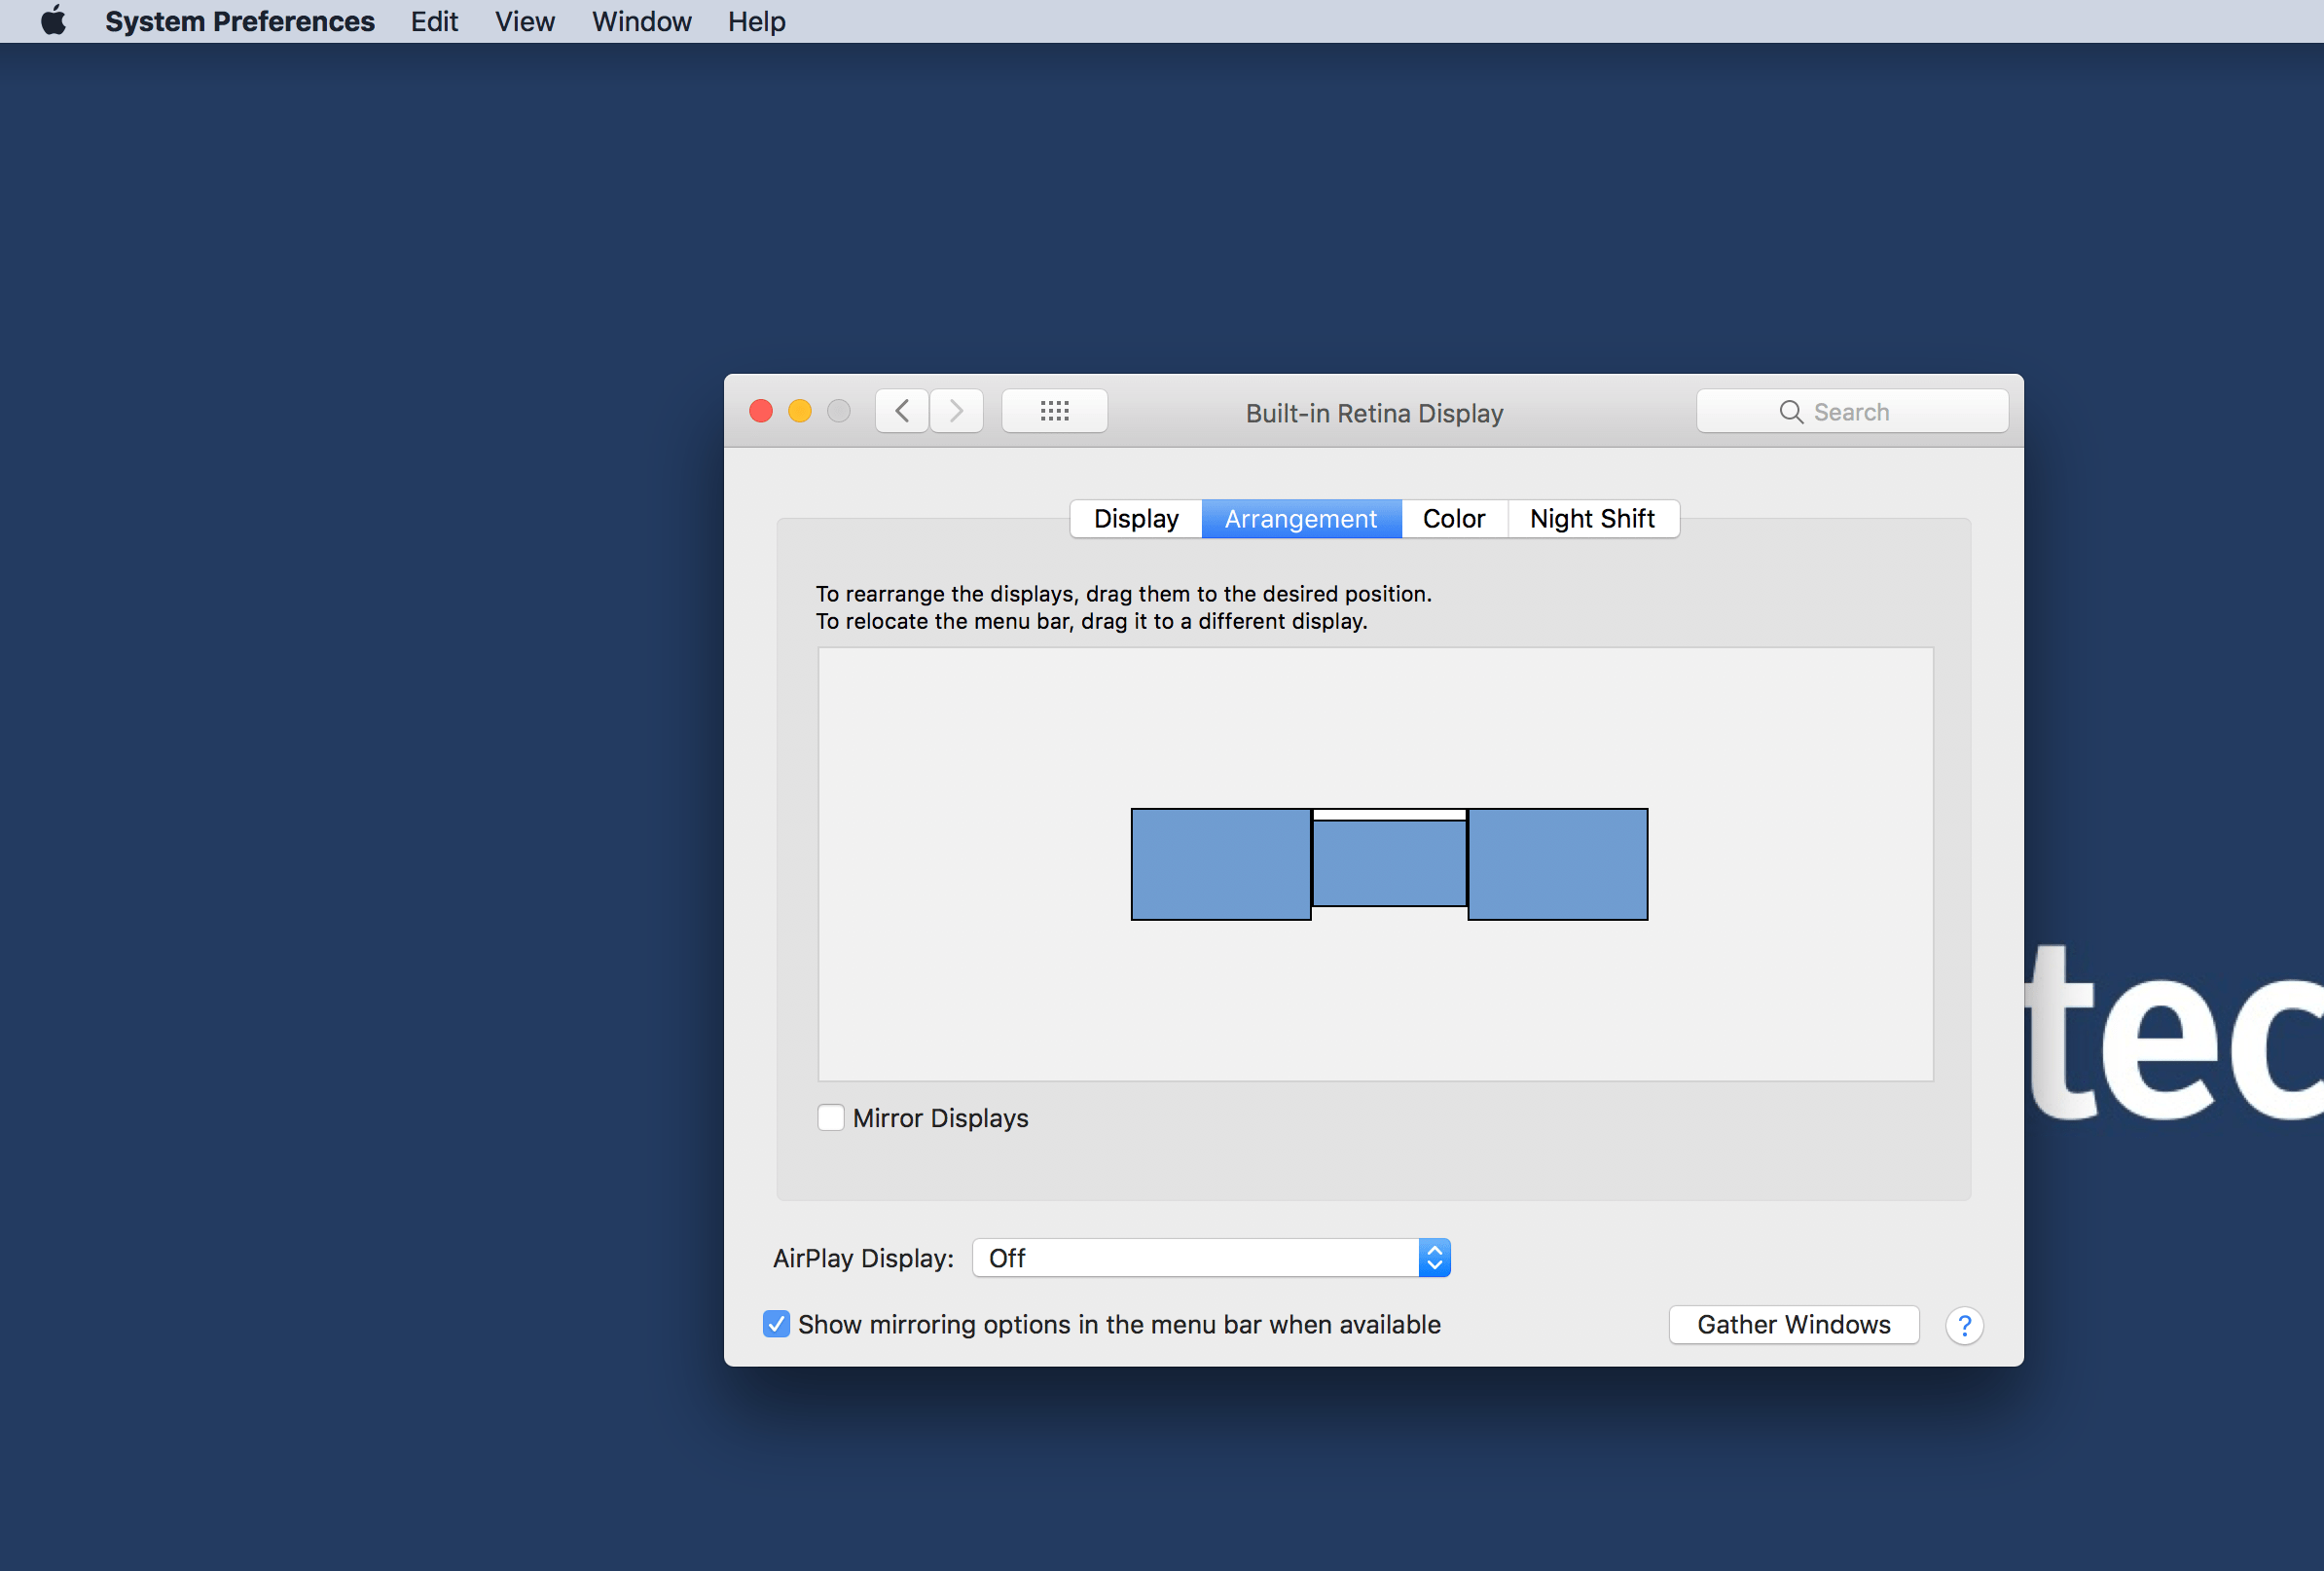Viewport: 2324px width, 1571px height.
Task: Click the back navigation arrow
Action: (902, 411)
